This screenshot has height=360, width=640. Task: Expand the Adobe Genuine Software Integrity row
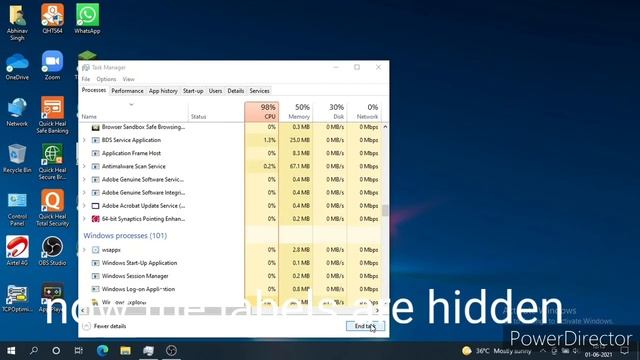coord(84,192)
